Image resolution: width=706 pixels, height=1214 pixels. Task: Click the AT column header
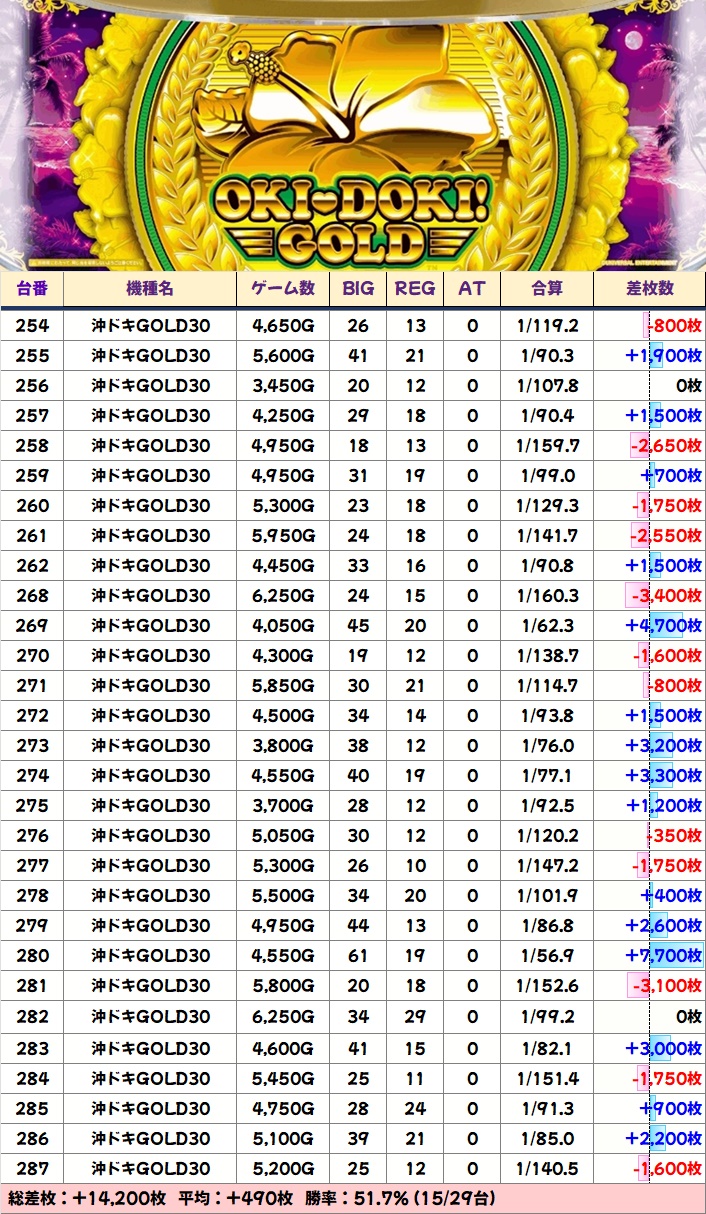[472, 288]
